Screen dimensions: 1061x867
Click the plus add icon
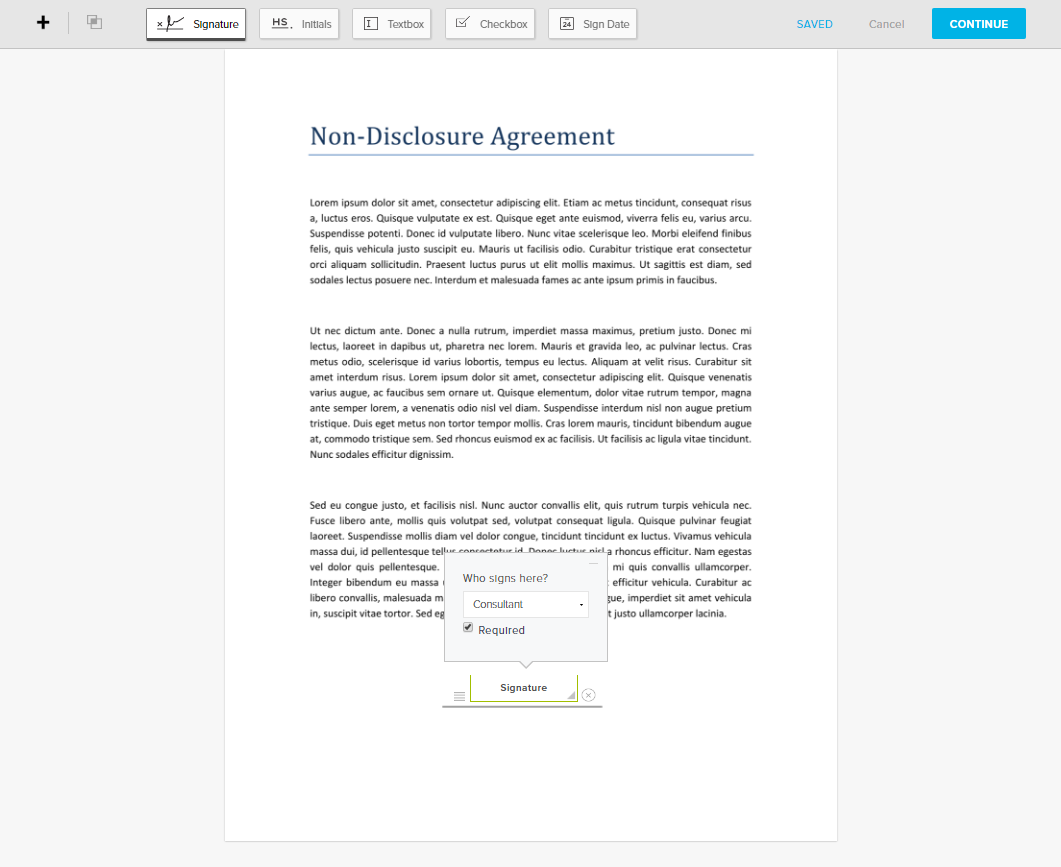tap(43, 23)
